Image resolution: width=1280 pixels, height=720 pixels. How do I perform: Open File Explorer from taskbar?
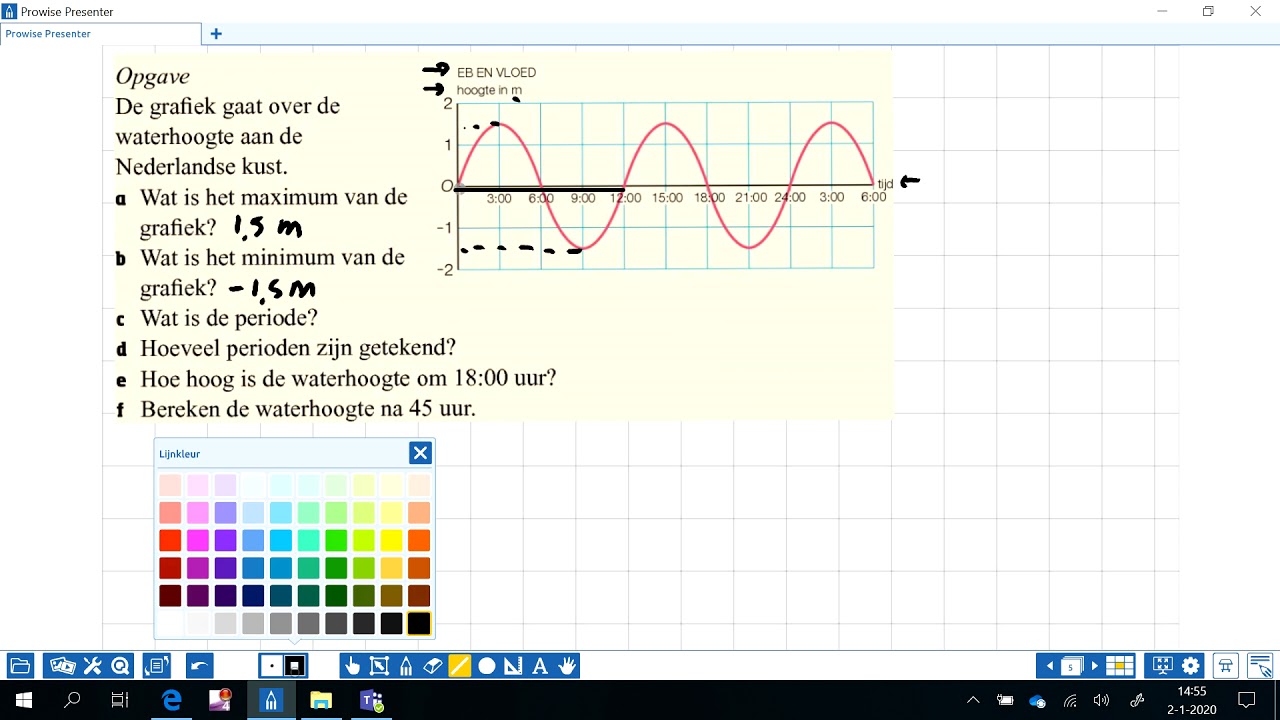click(321, 700)
